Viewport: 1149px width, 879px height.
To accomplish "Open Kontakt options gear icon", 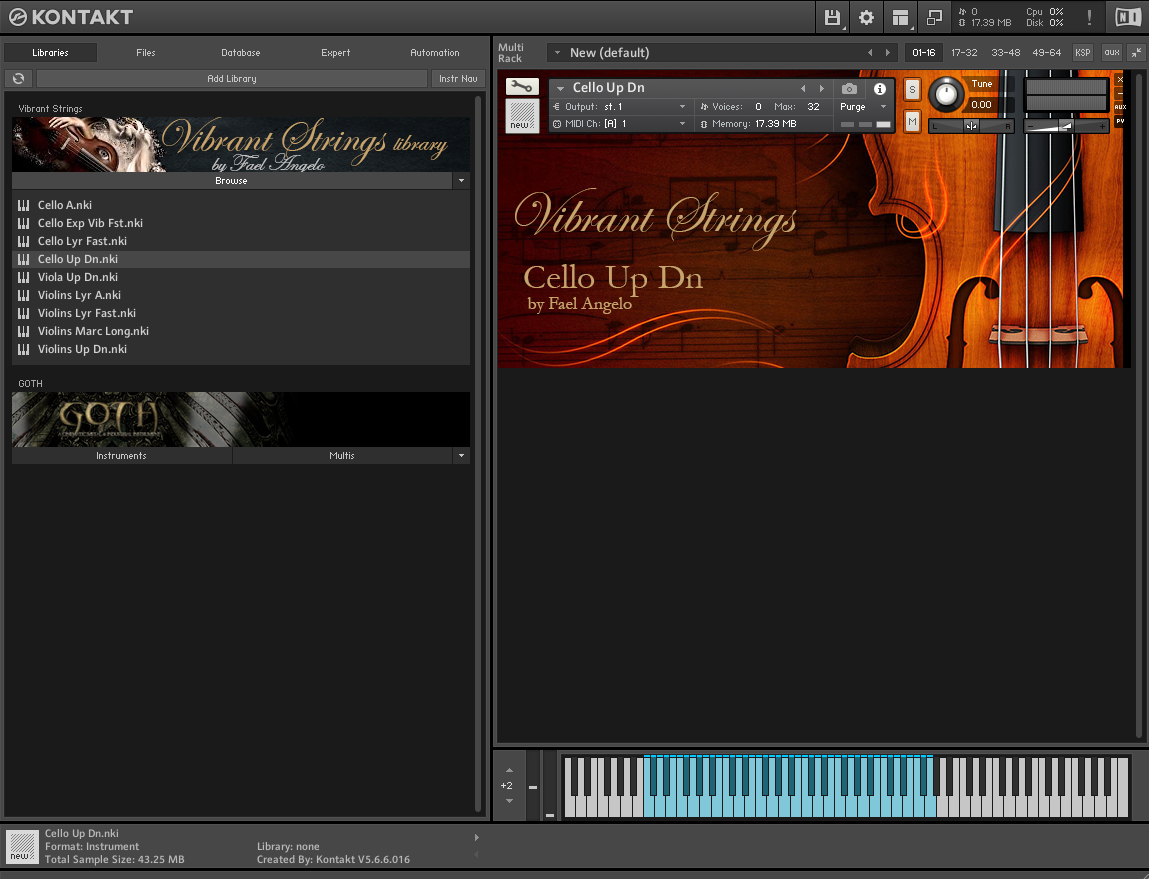I will point(866,18).
